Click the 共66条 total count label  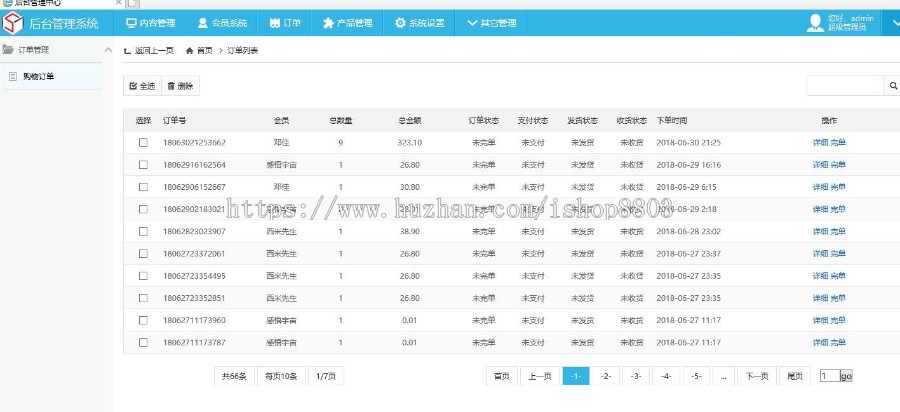click(x=234, y=376)
